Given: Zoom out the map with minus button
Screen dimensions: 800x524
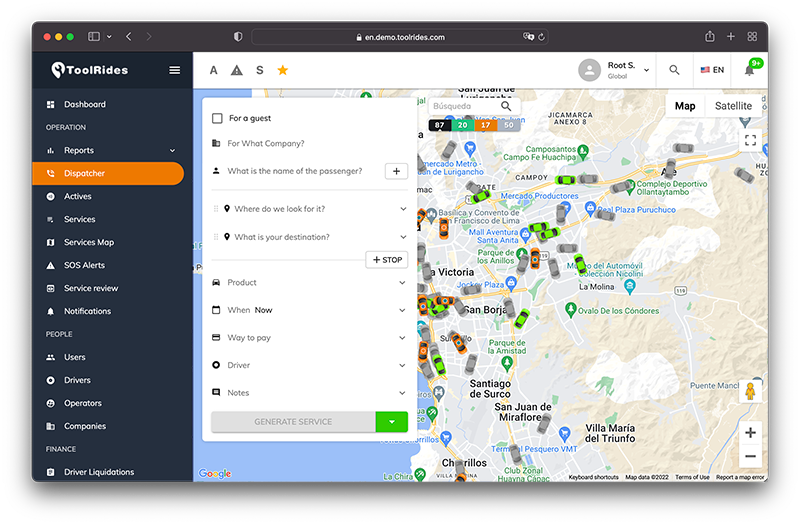Looking at the screenshot, I should pos(750,456).
